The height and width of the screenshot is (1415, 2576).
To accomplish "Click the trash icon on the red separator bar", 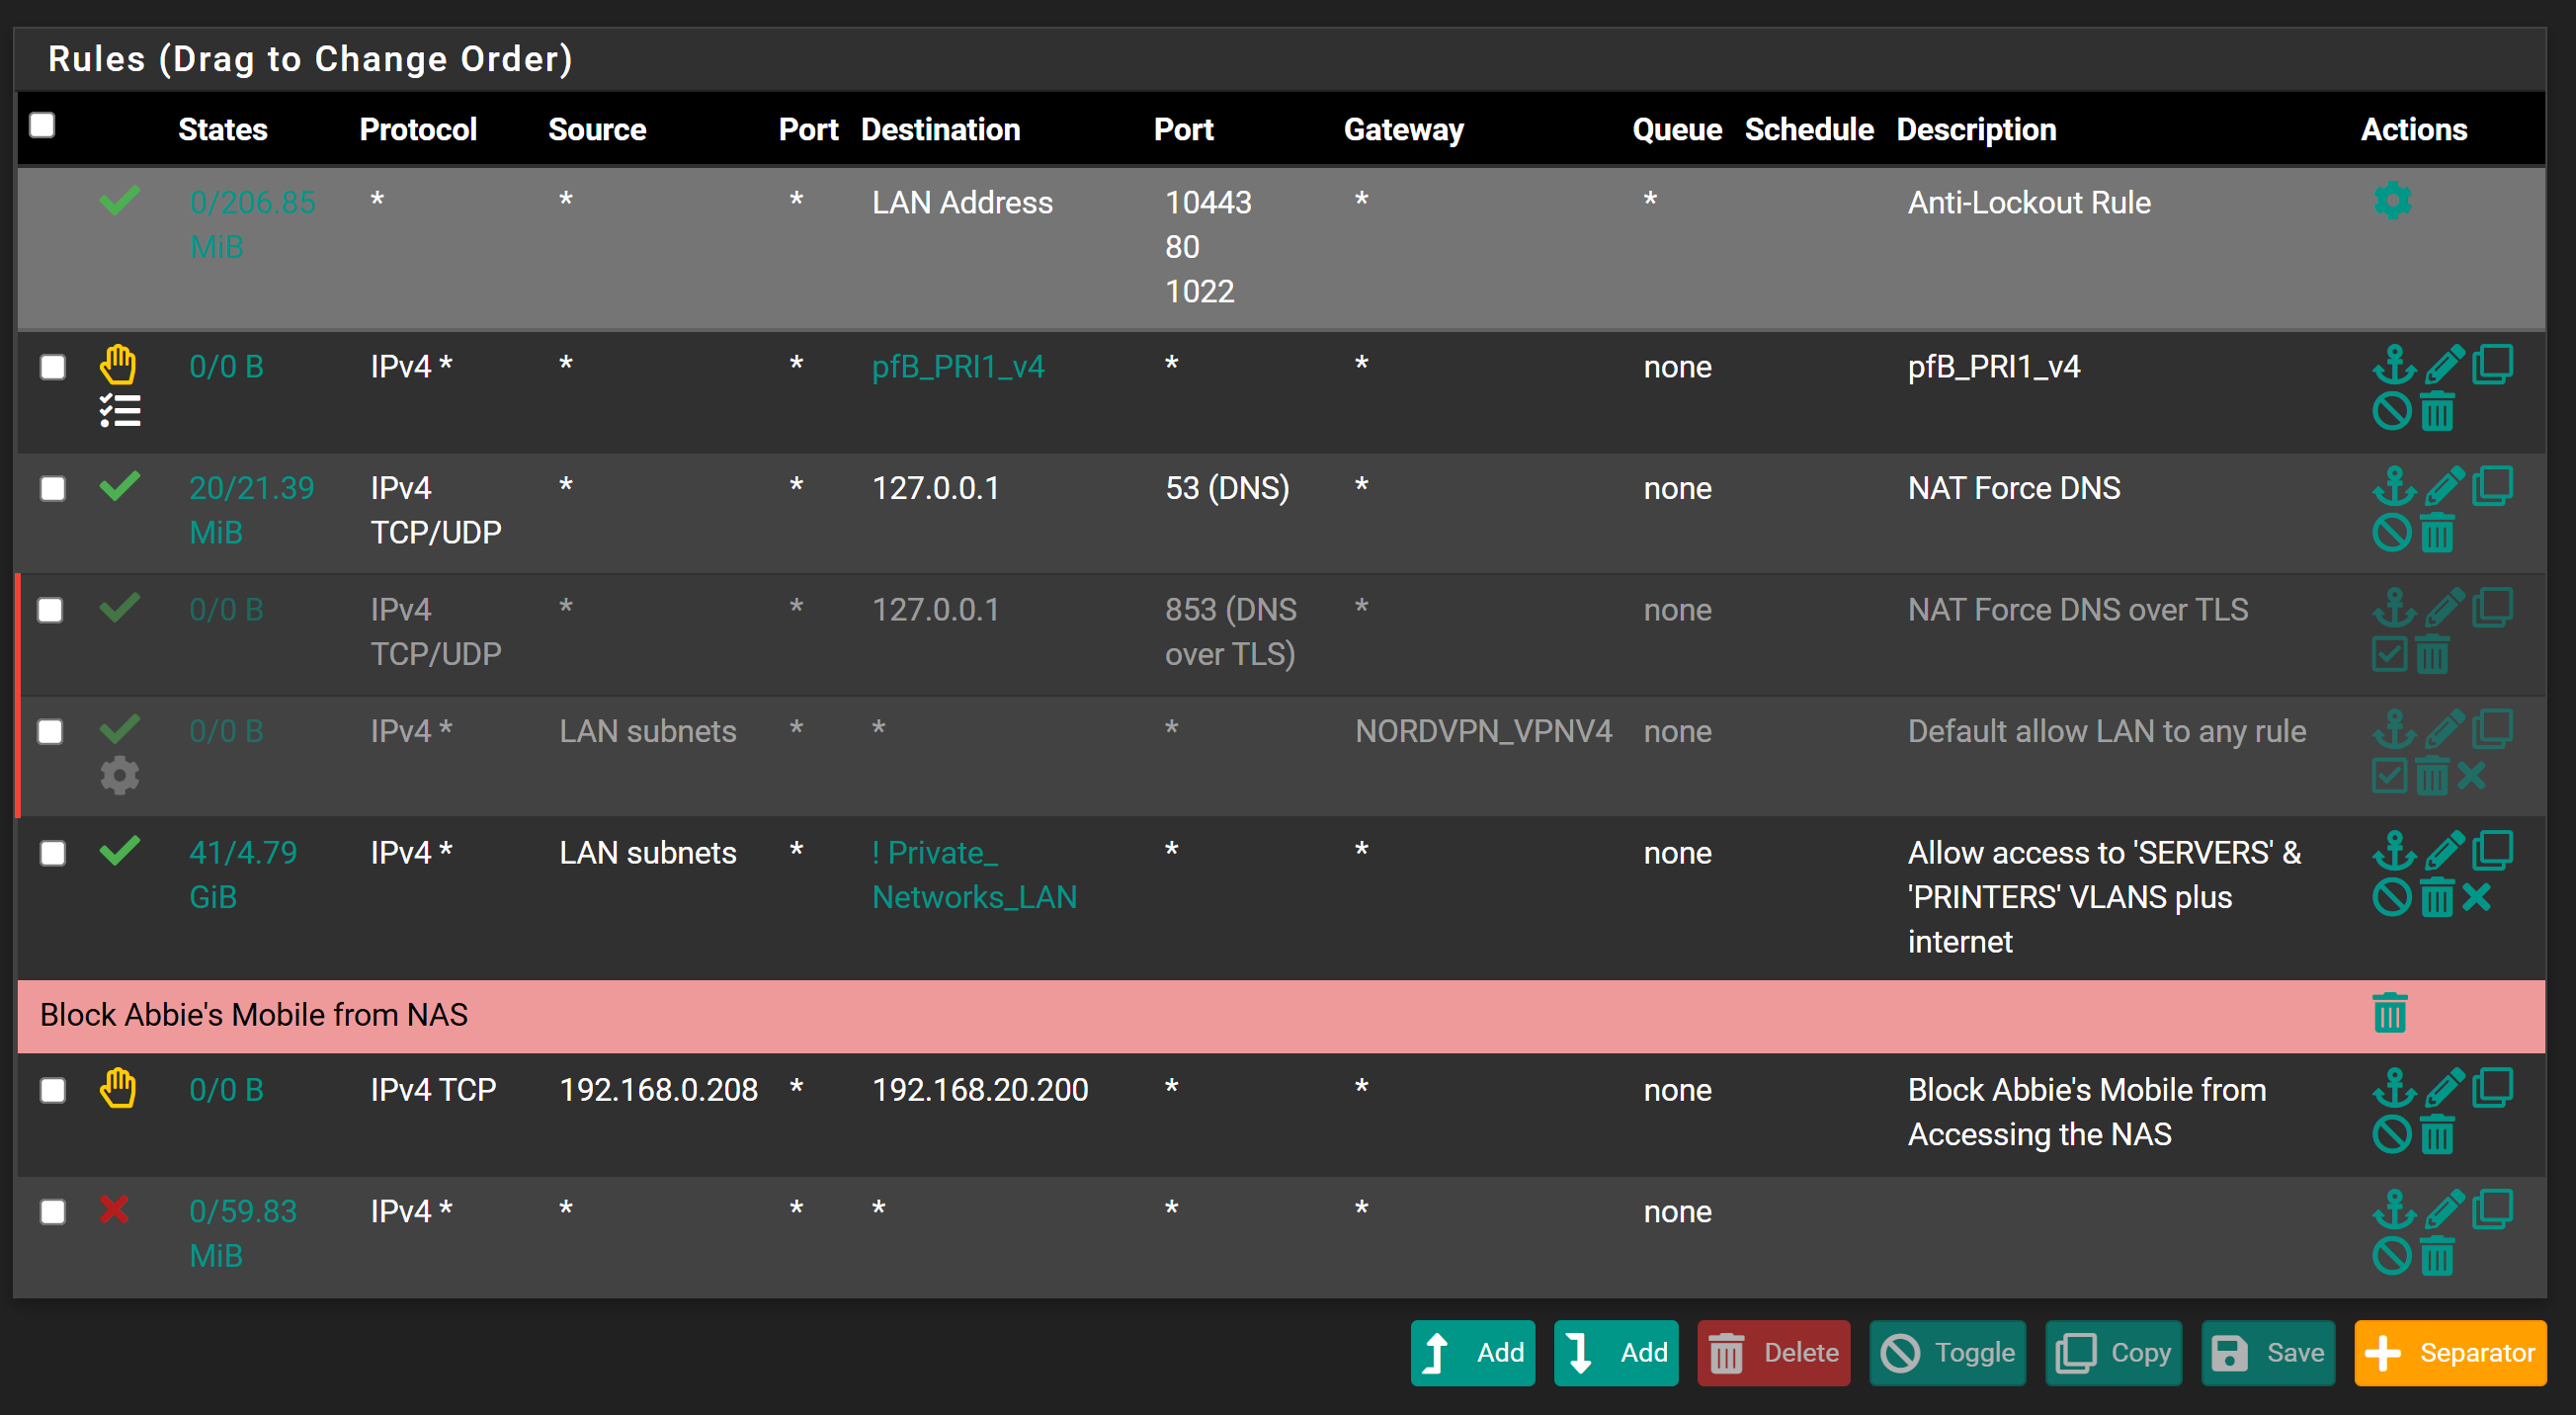I will 2389,1013.
